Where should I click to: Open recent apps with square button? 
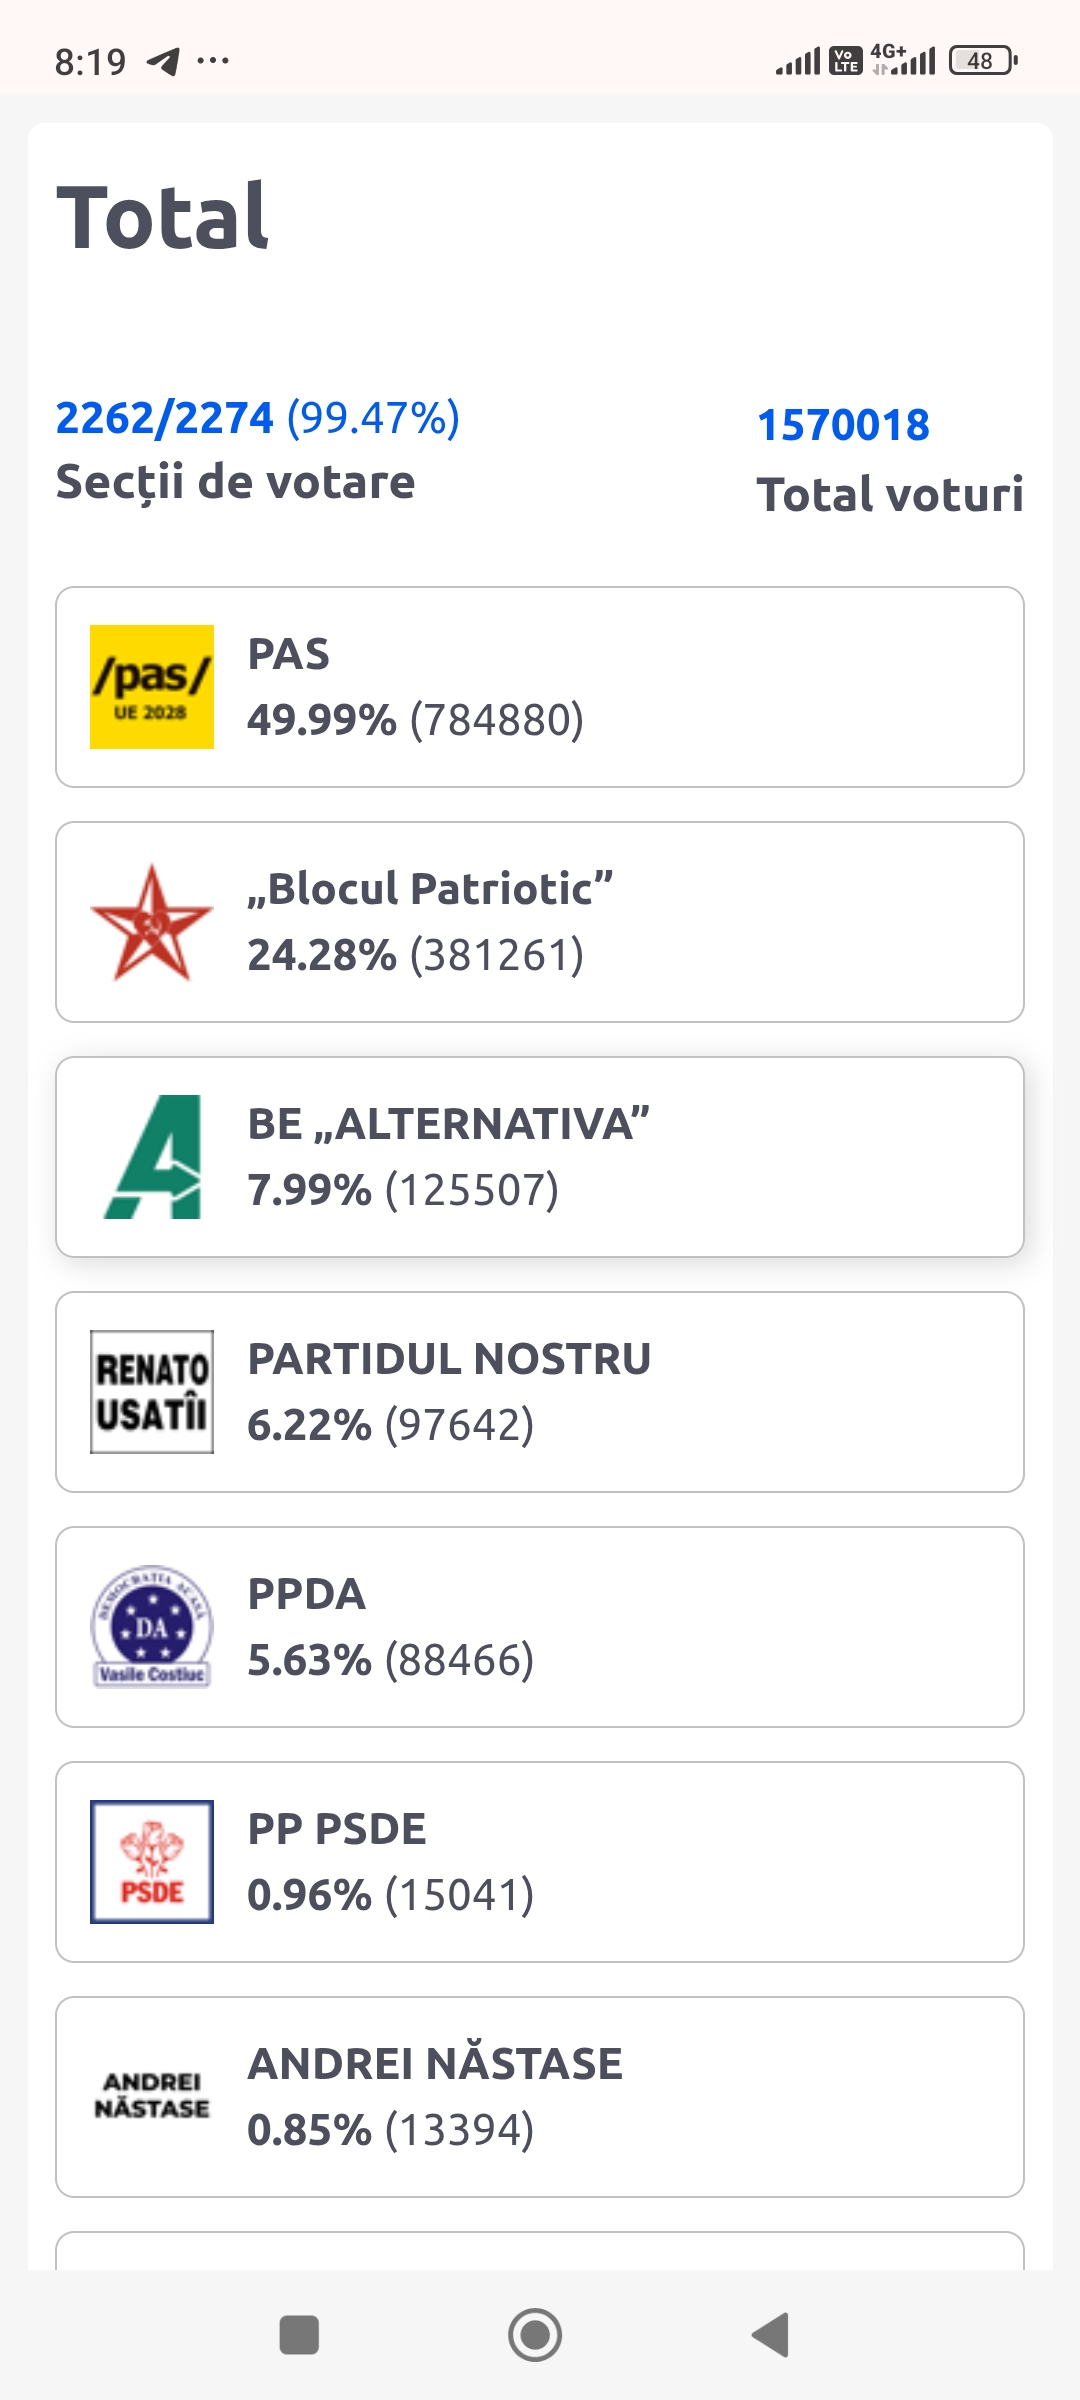(299, 2336)
